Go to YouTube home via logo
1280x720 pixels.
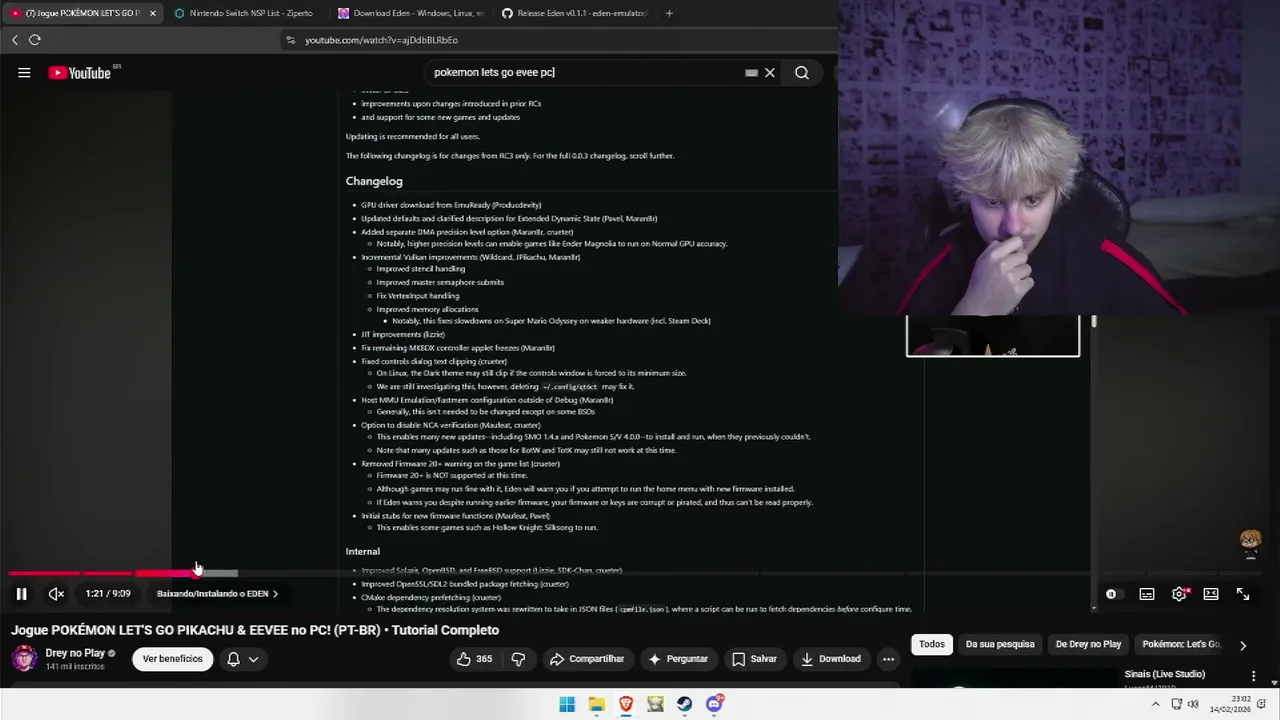[x=80, y=73]
